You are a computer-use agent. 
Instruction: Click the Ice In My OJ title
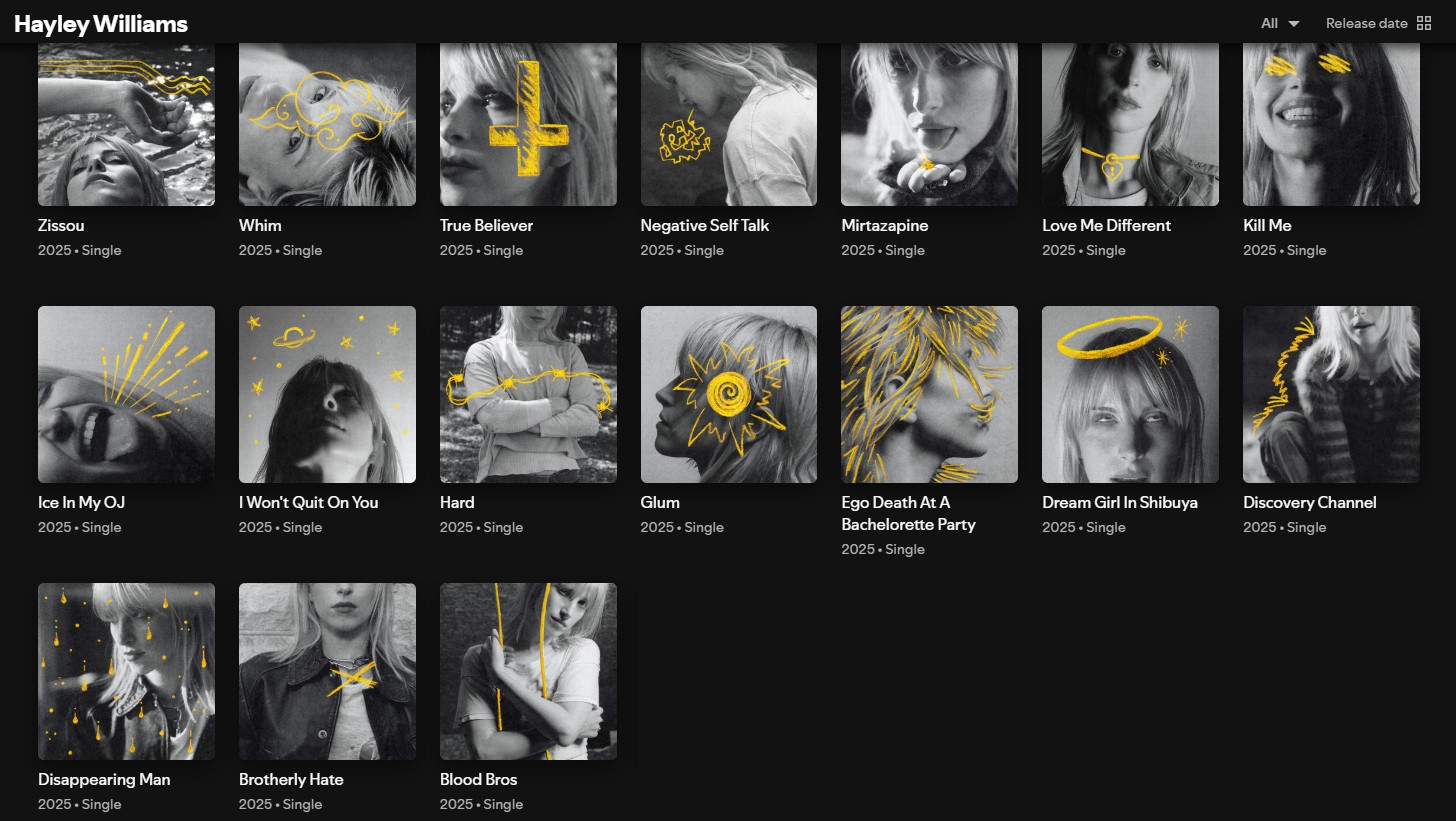(x=81, y=502)
